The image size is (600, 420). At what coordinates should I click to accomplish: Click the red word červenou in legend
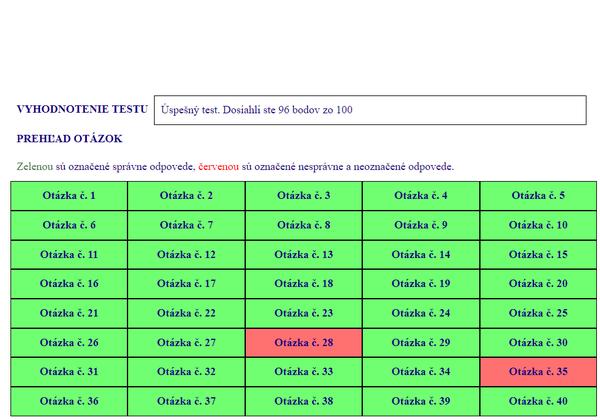tap(219, 166)
